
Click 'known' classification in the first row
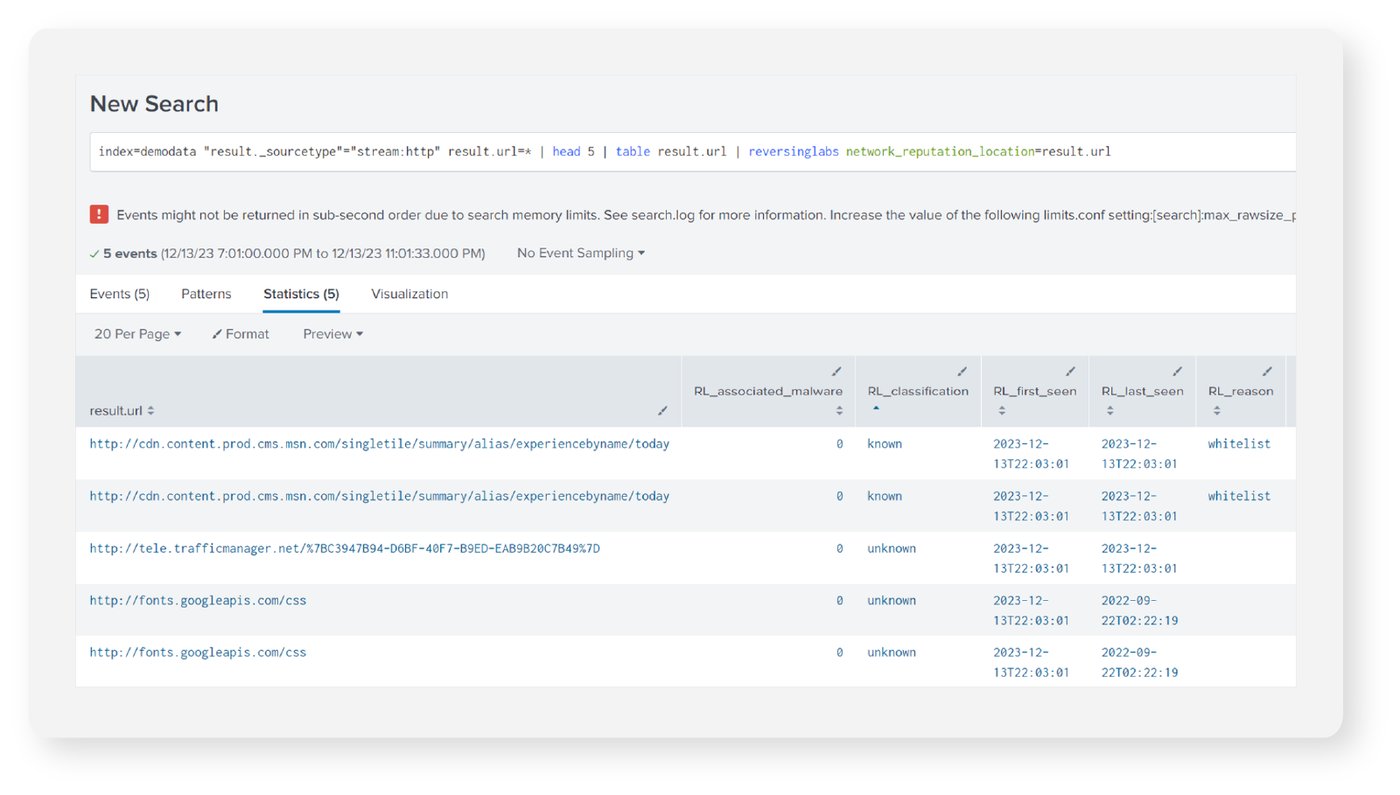pyautogui.click(x=885, y=443)
